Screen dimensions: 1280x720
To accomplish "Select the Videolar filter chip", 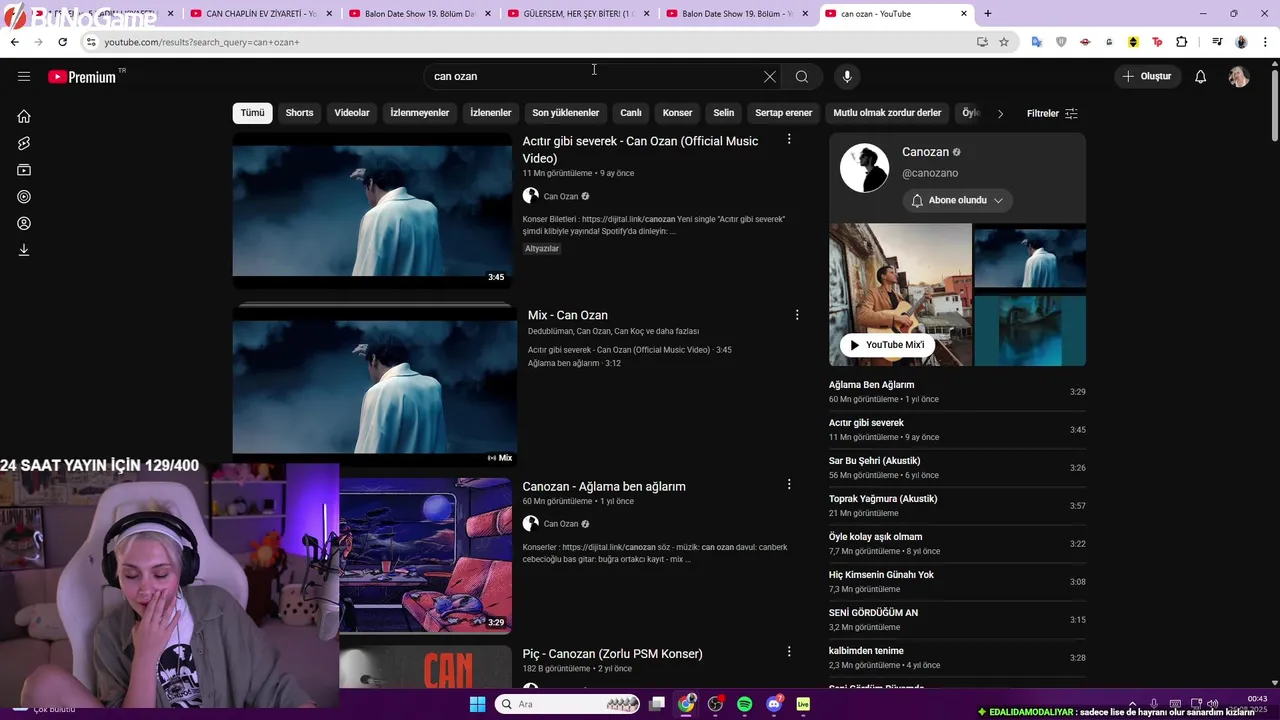I will point(352,113).
